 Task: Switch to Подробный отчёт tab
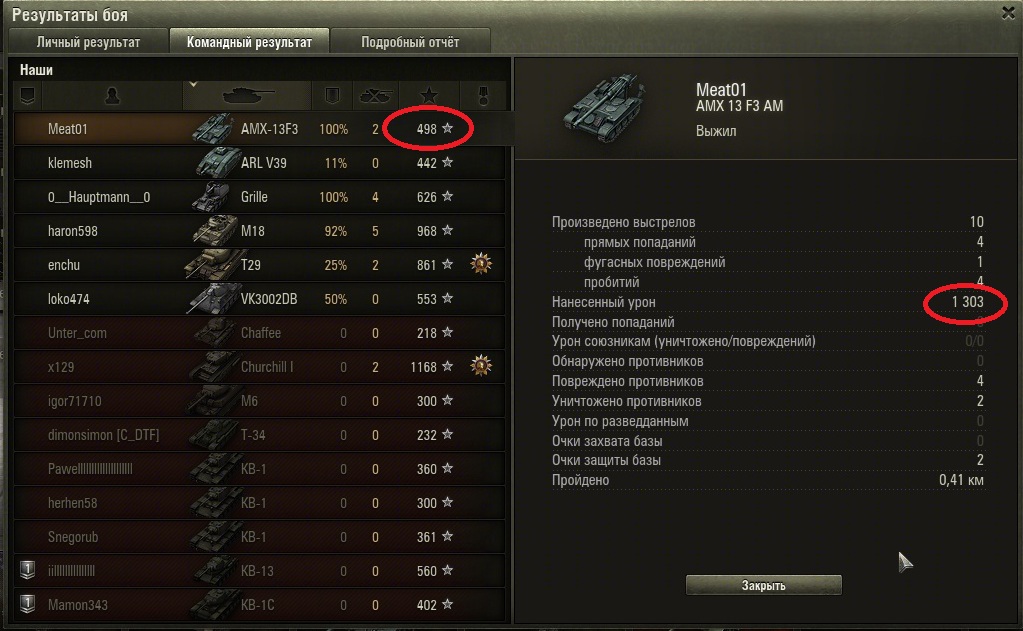click(410, 42)
